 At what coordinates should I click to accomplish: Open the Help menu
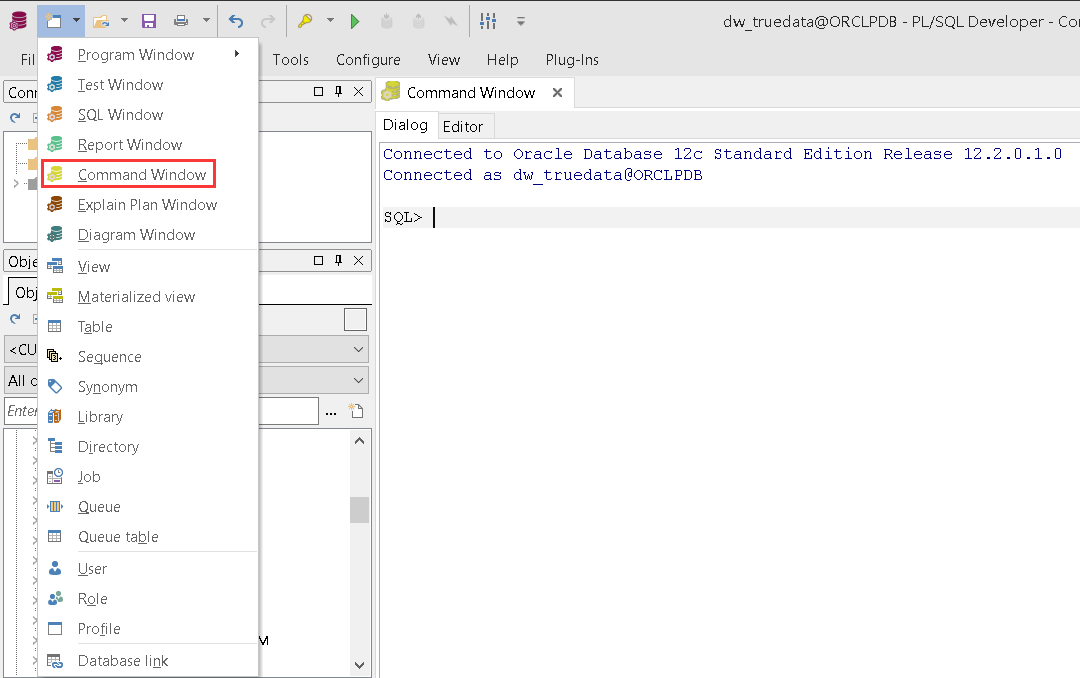pyautogui.click(x=502, y=60)
